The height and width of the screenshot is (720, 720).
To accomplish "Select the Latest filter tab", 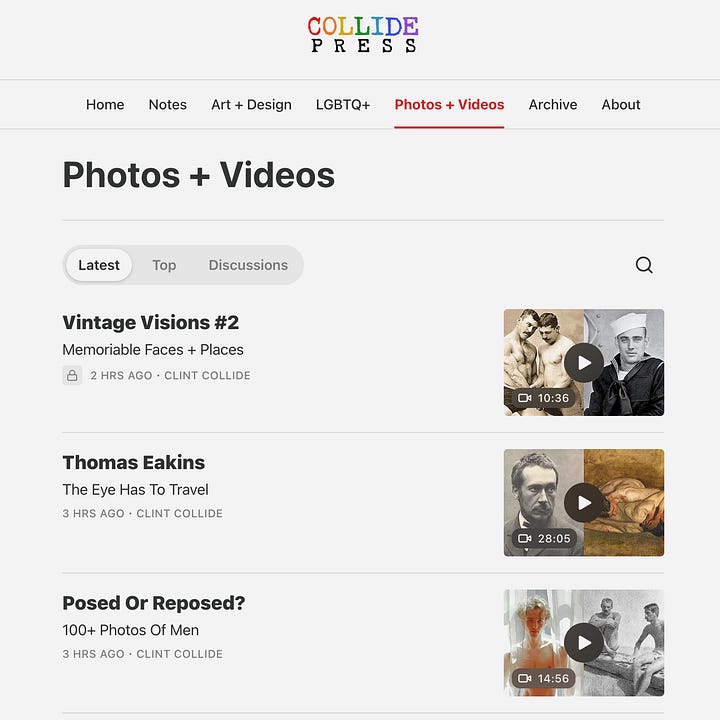I will tap(99, 265).
